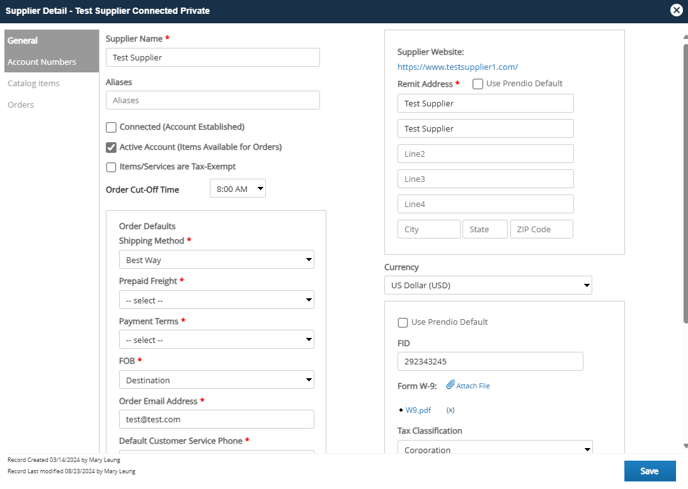The width and height of the screenshot is (688, 489).
Task: Click the scrollbar down arrow
Action: pos(685,446)
